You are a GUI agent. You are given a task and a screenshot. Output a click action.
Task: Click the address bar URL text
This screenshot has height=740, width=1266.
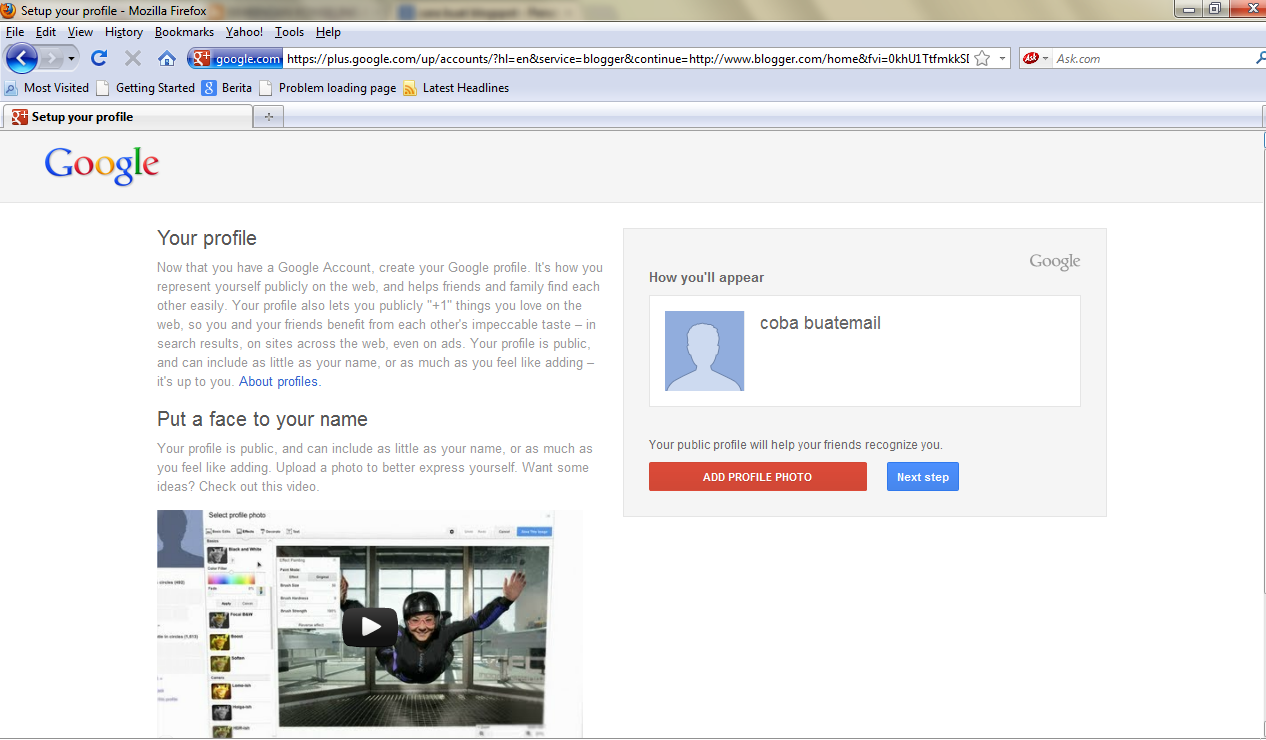(x=628, y=58)
